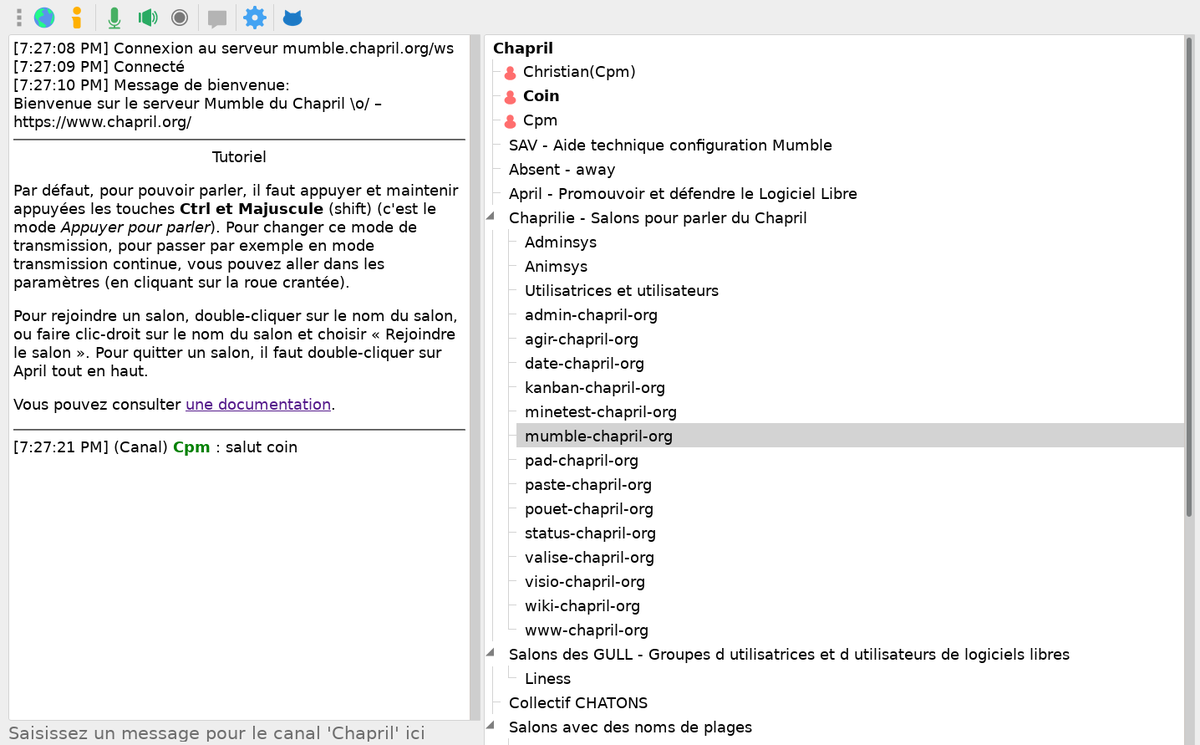
Task: Select the highlighted mumble-chapril-org channel
Action: [850, 436]
